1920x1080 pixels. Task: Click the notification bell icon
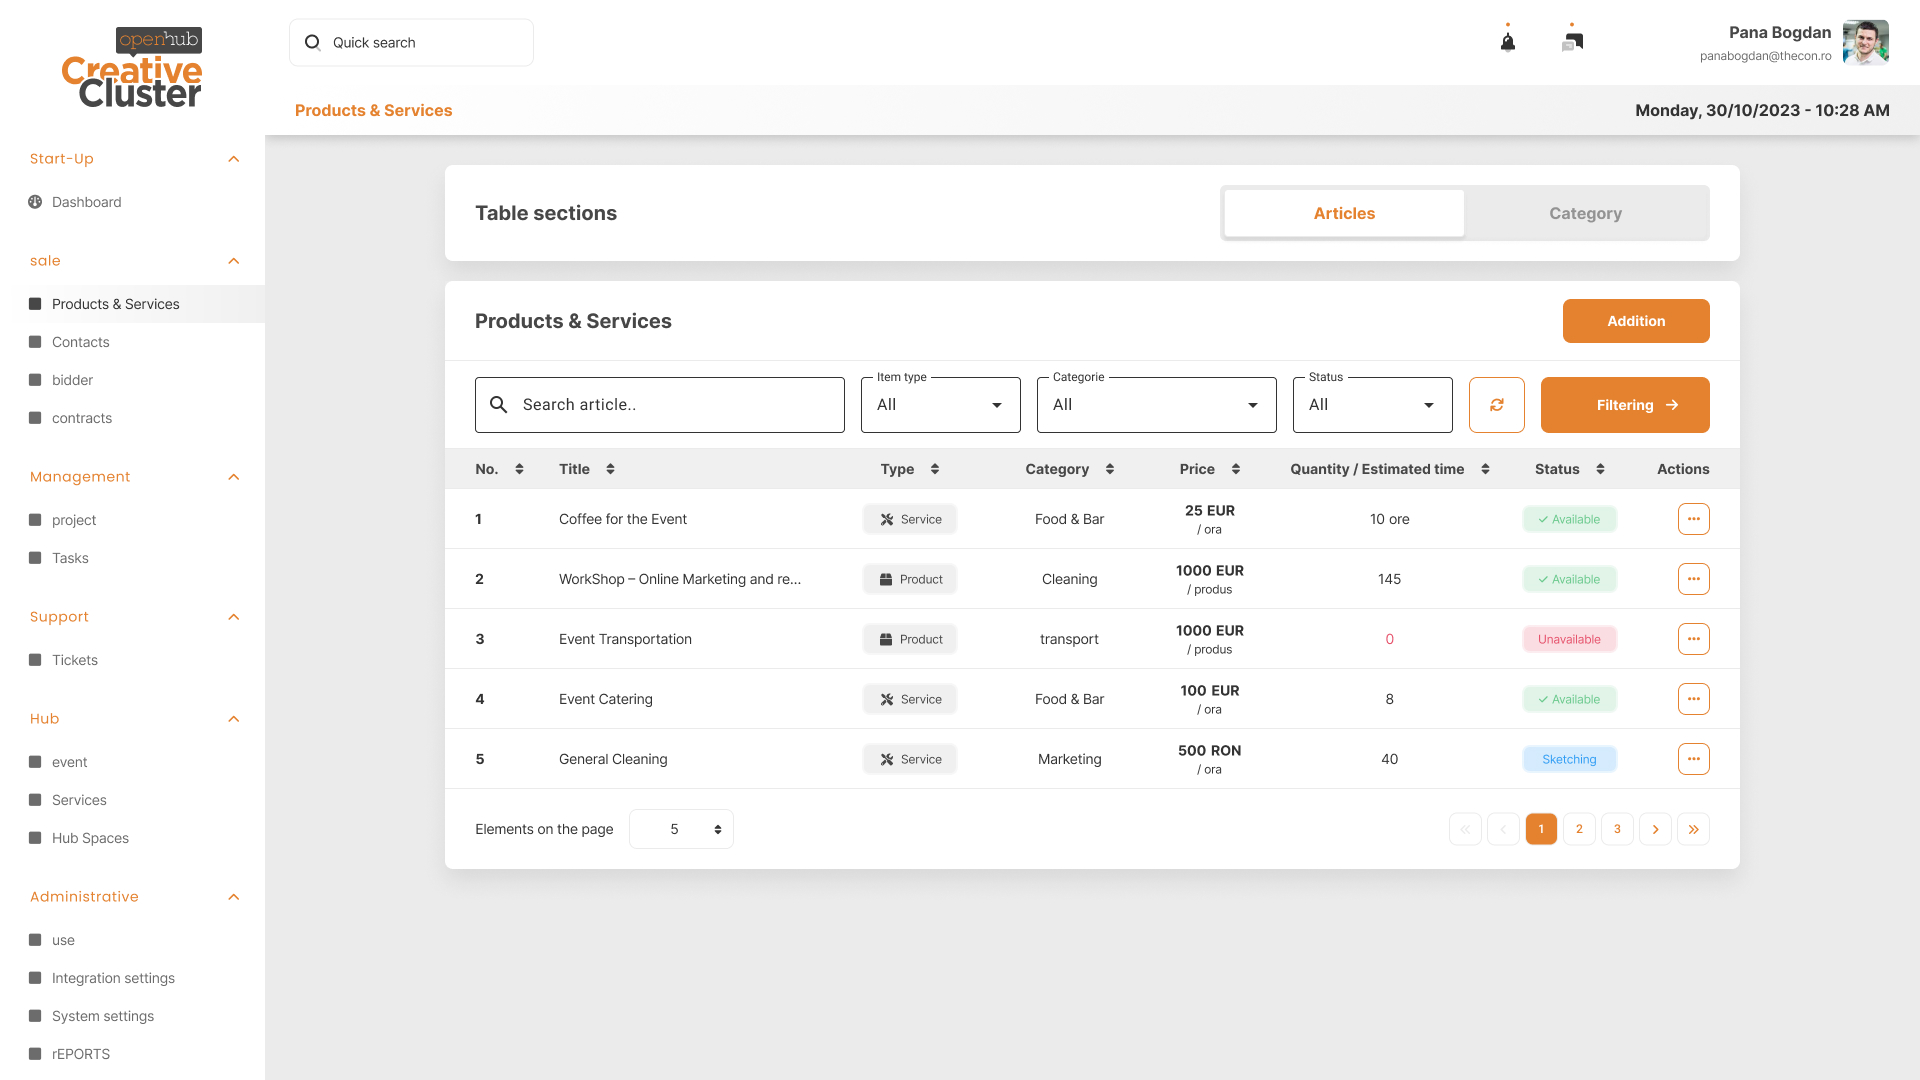coord(1508,42)
